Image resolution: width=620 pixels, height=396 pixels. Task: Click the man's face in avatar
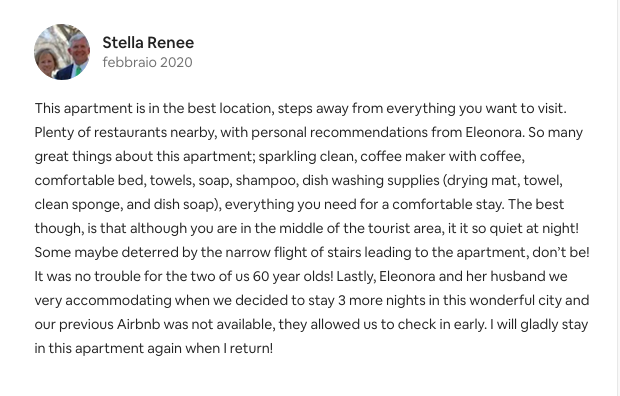tap(77, 47)
